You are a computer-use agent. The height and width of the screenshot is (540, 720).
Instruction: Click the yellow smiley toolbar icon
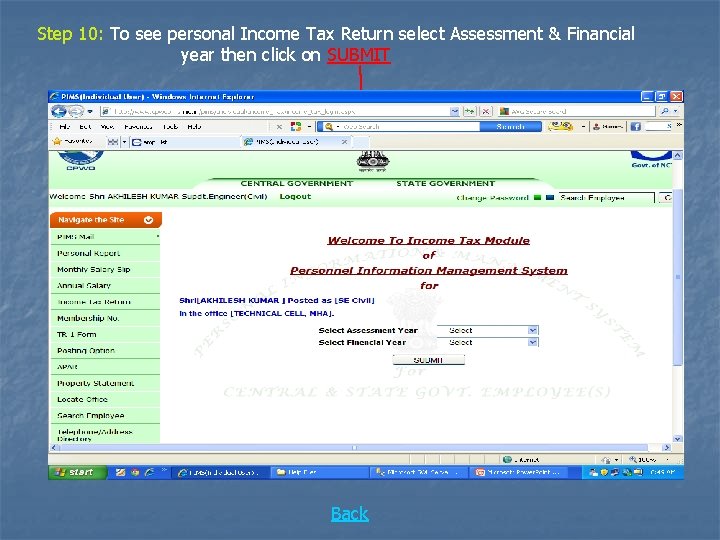coord(560,126)
